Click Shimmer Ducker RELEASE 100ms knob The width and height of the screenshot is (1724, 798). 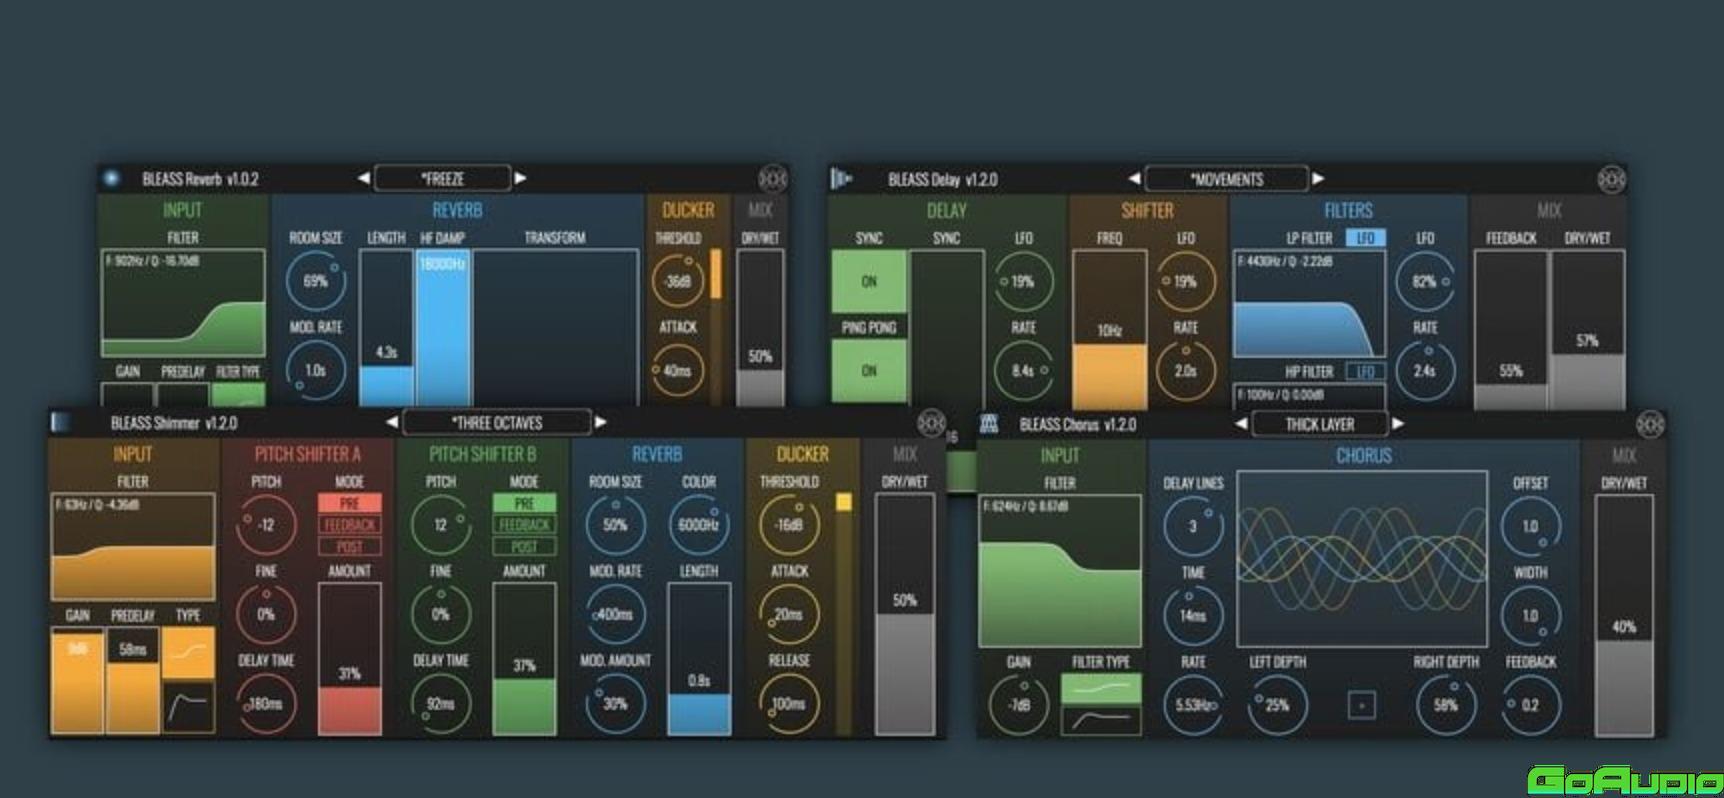pyautogui.click(x=789, y=703)
